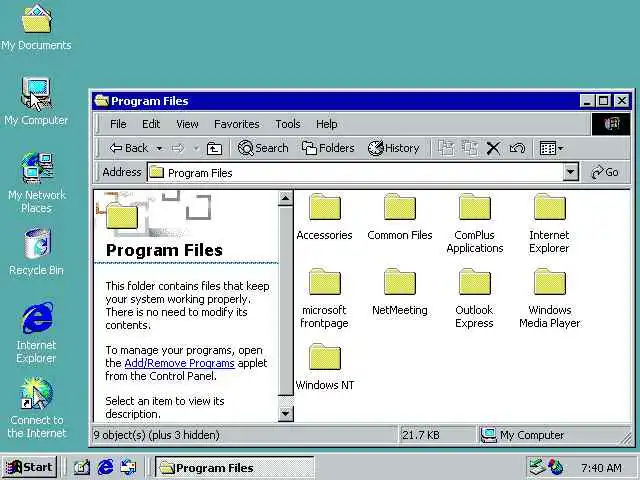Select the Recycle Bin desktop icon
The image size is (640, 480).
pyautogui.click(x=36, y=252)
